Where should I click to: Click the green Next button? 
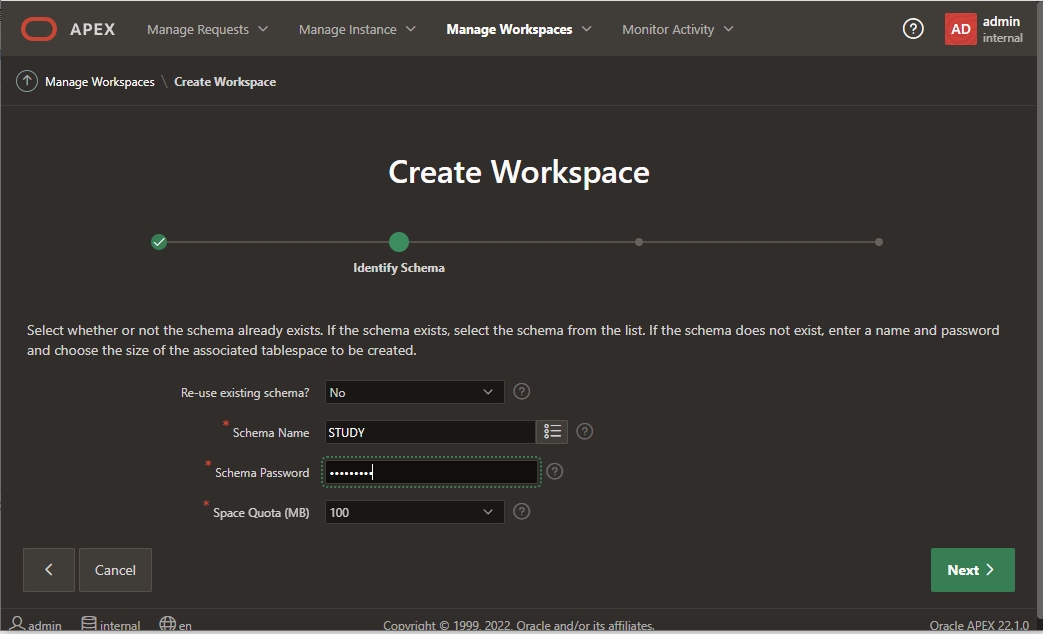click(x=972, y=570)
